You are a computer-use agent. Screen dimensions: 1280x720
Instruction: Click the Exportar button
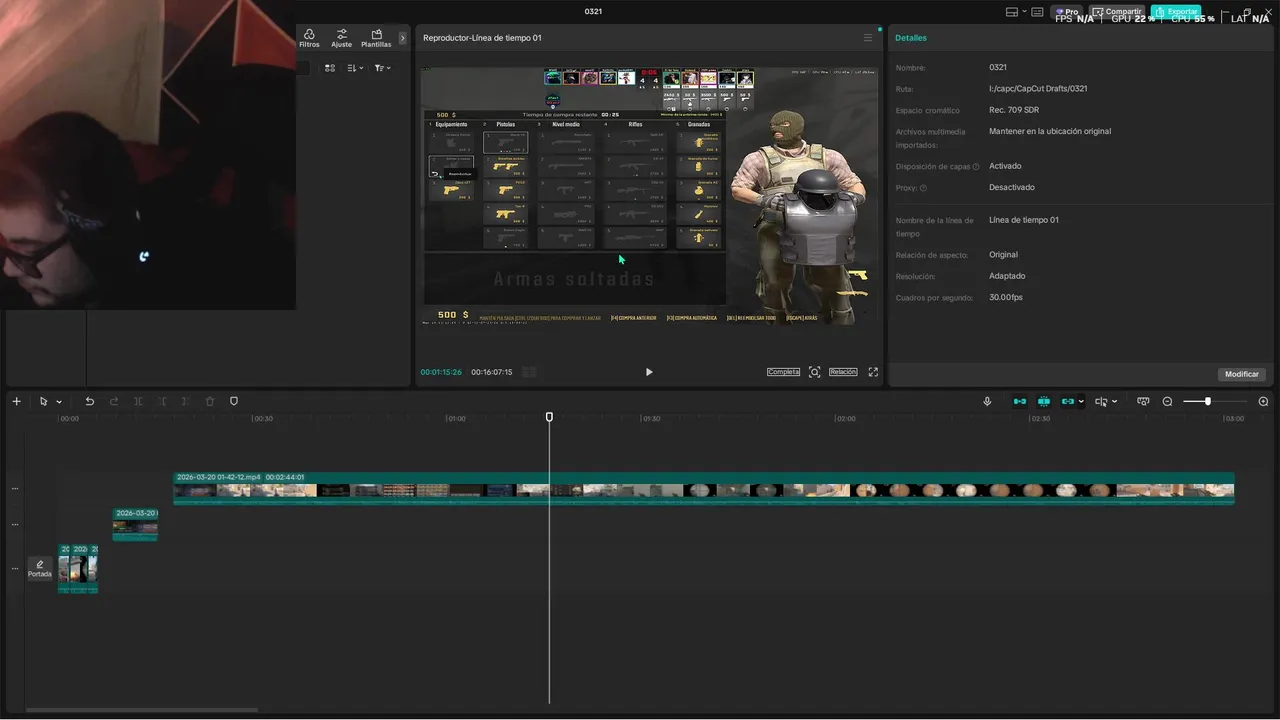pyautogui.click(x=1176, y=12)
